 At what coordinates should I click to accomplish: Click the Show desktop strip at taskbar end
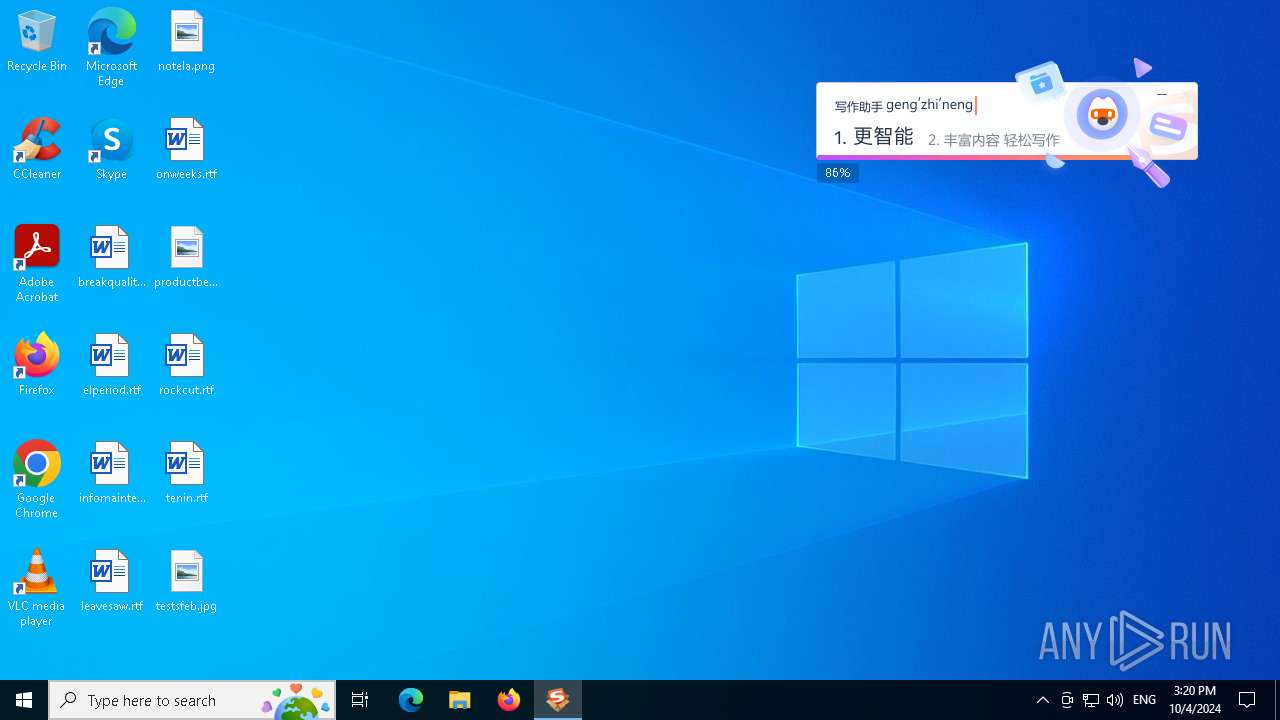click(1277, 700)
